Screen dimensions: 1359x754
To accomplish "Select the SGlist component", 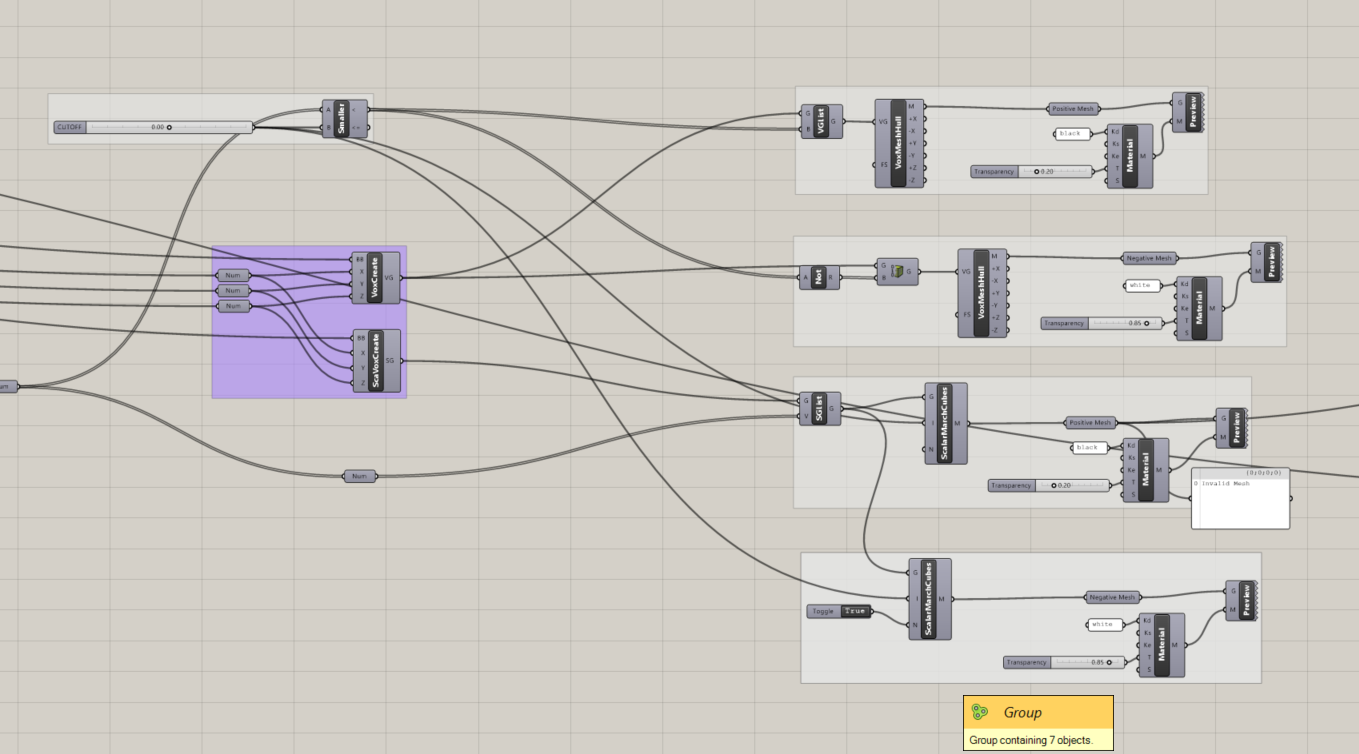I will click(x=820, y=408).
